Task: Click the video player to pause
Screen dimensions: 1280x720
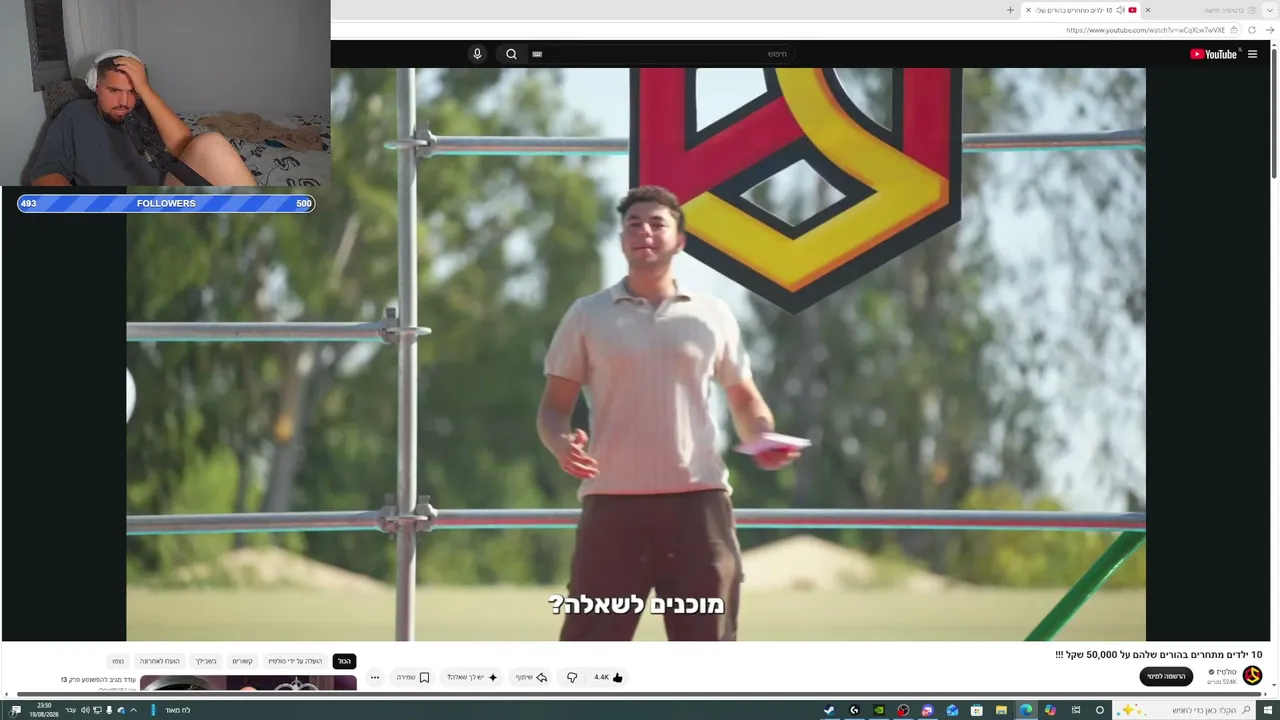Action: (636, 354)
